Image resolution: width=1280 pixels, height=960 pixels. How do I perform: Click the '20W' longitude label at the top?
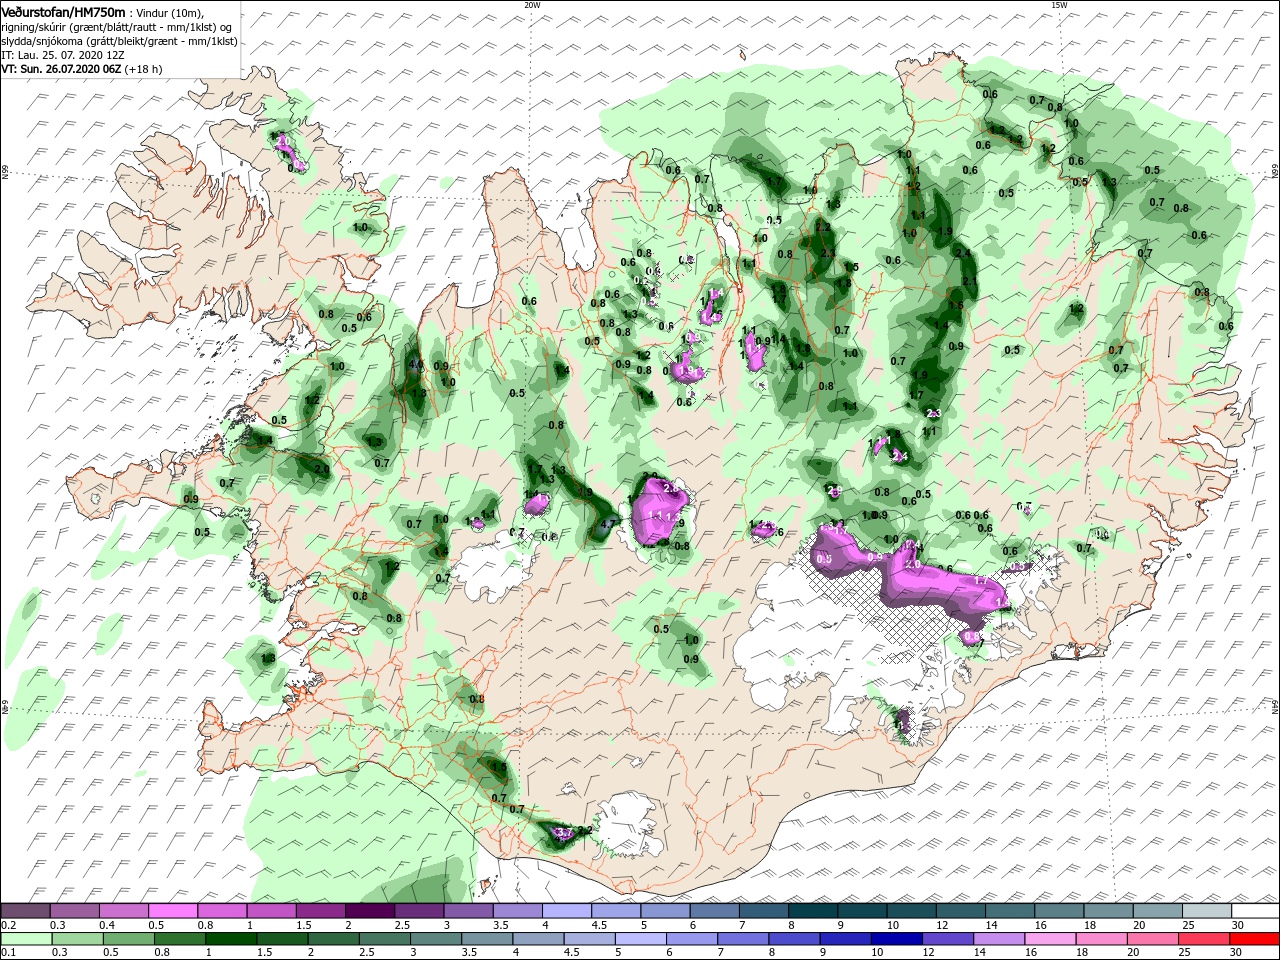[531, 5]
